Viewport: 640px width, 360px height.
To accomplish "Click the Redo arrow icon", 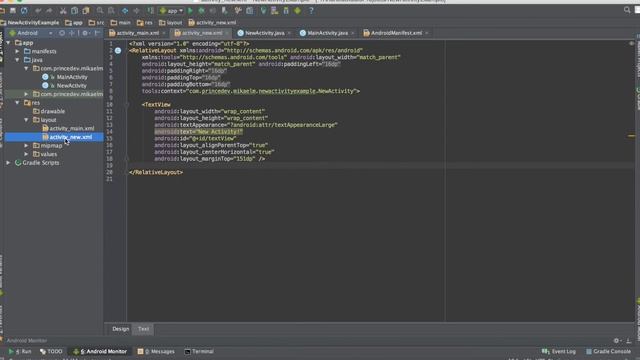I will pyautogui.click(x=49, y=11).
